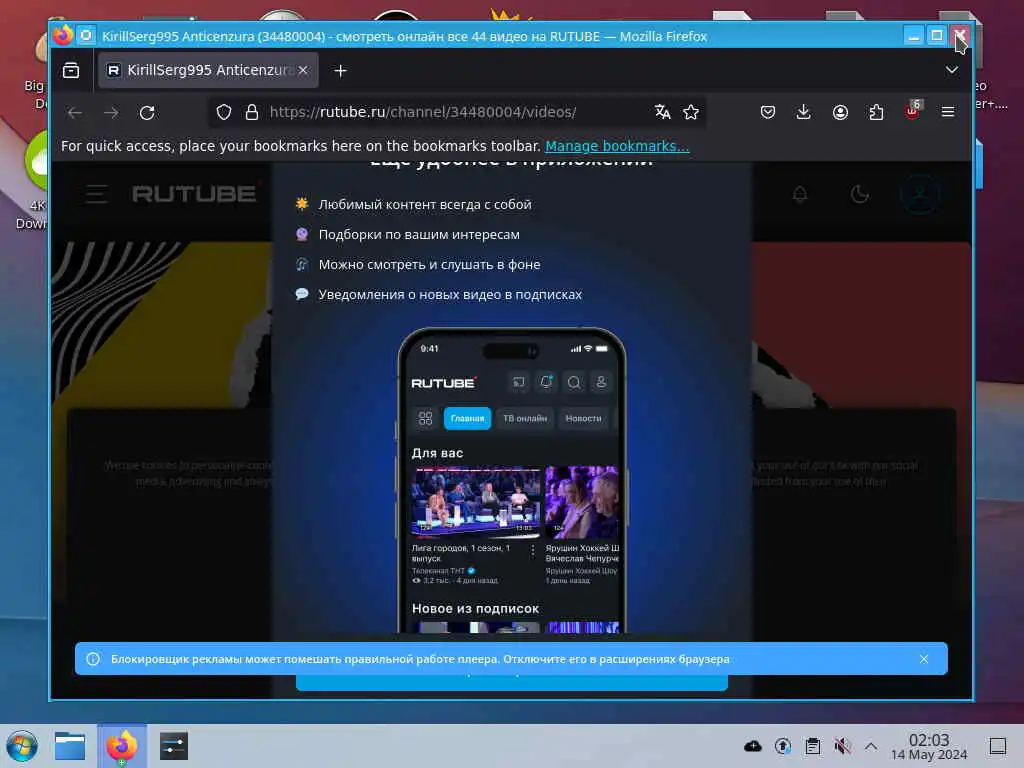Go forward one page in Firefox
The image size is (1024, 768).
click(x=112, y=112)
